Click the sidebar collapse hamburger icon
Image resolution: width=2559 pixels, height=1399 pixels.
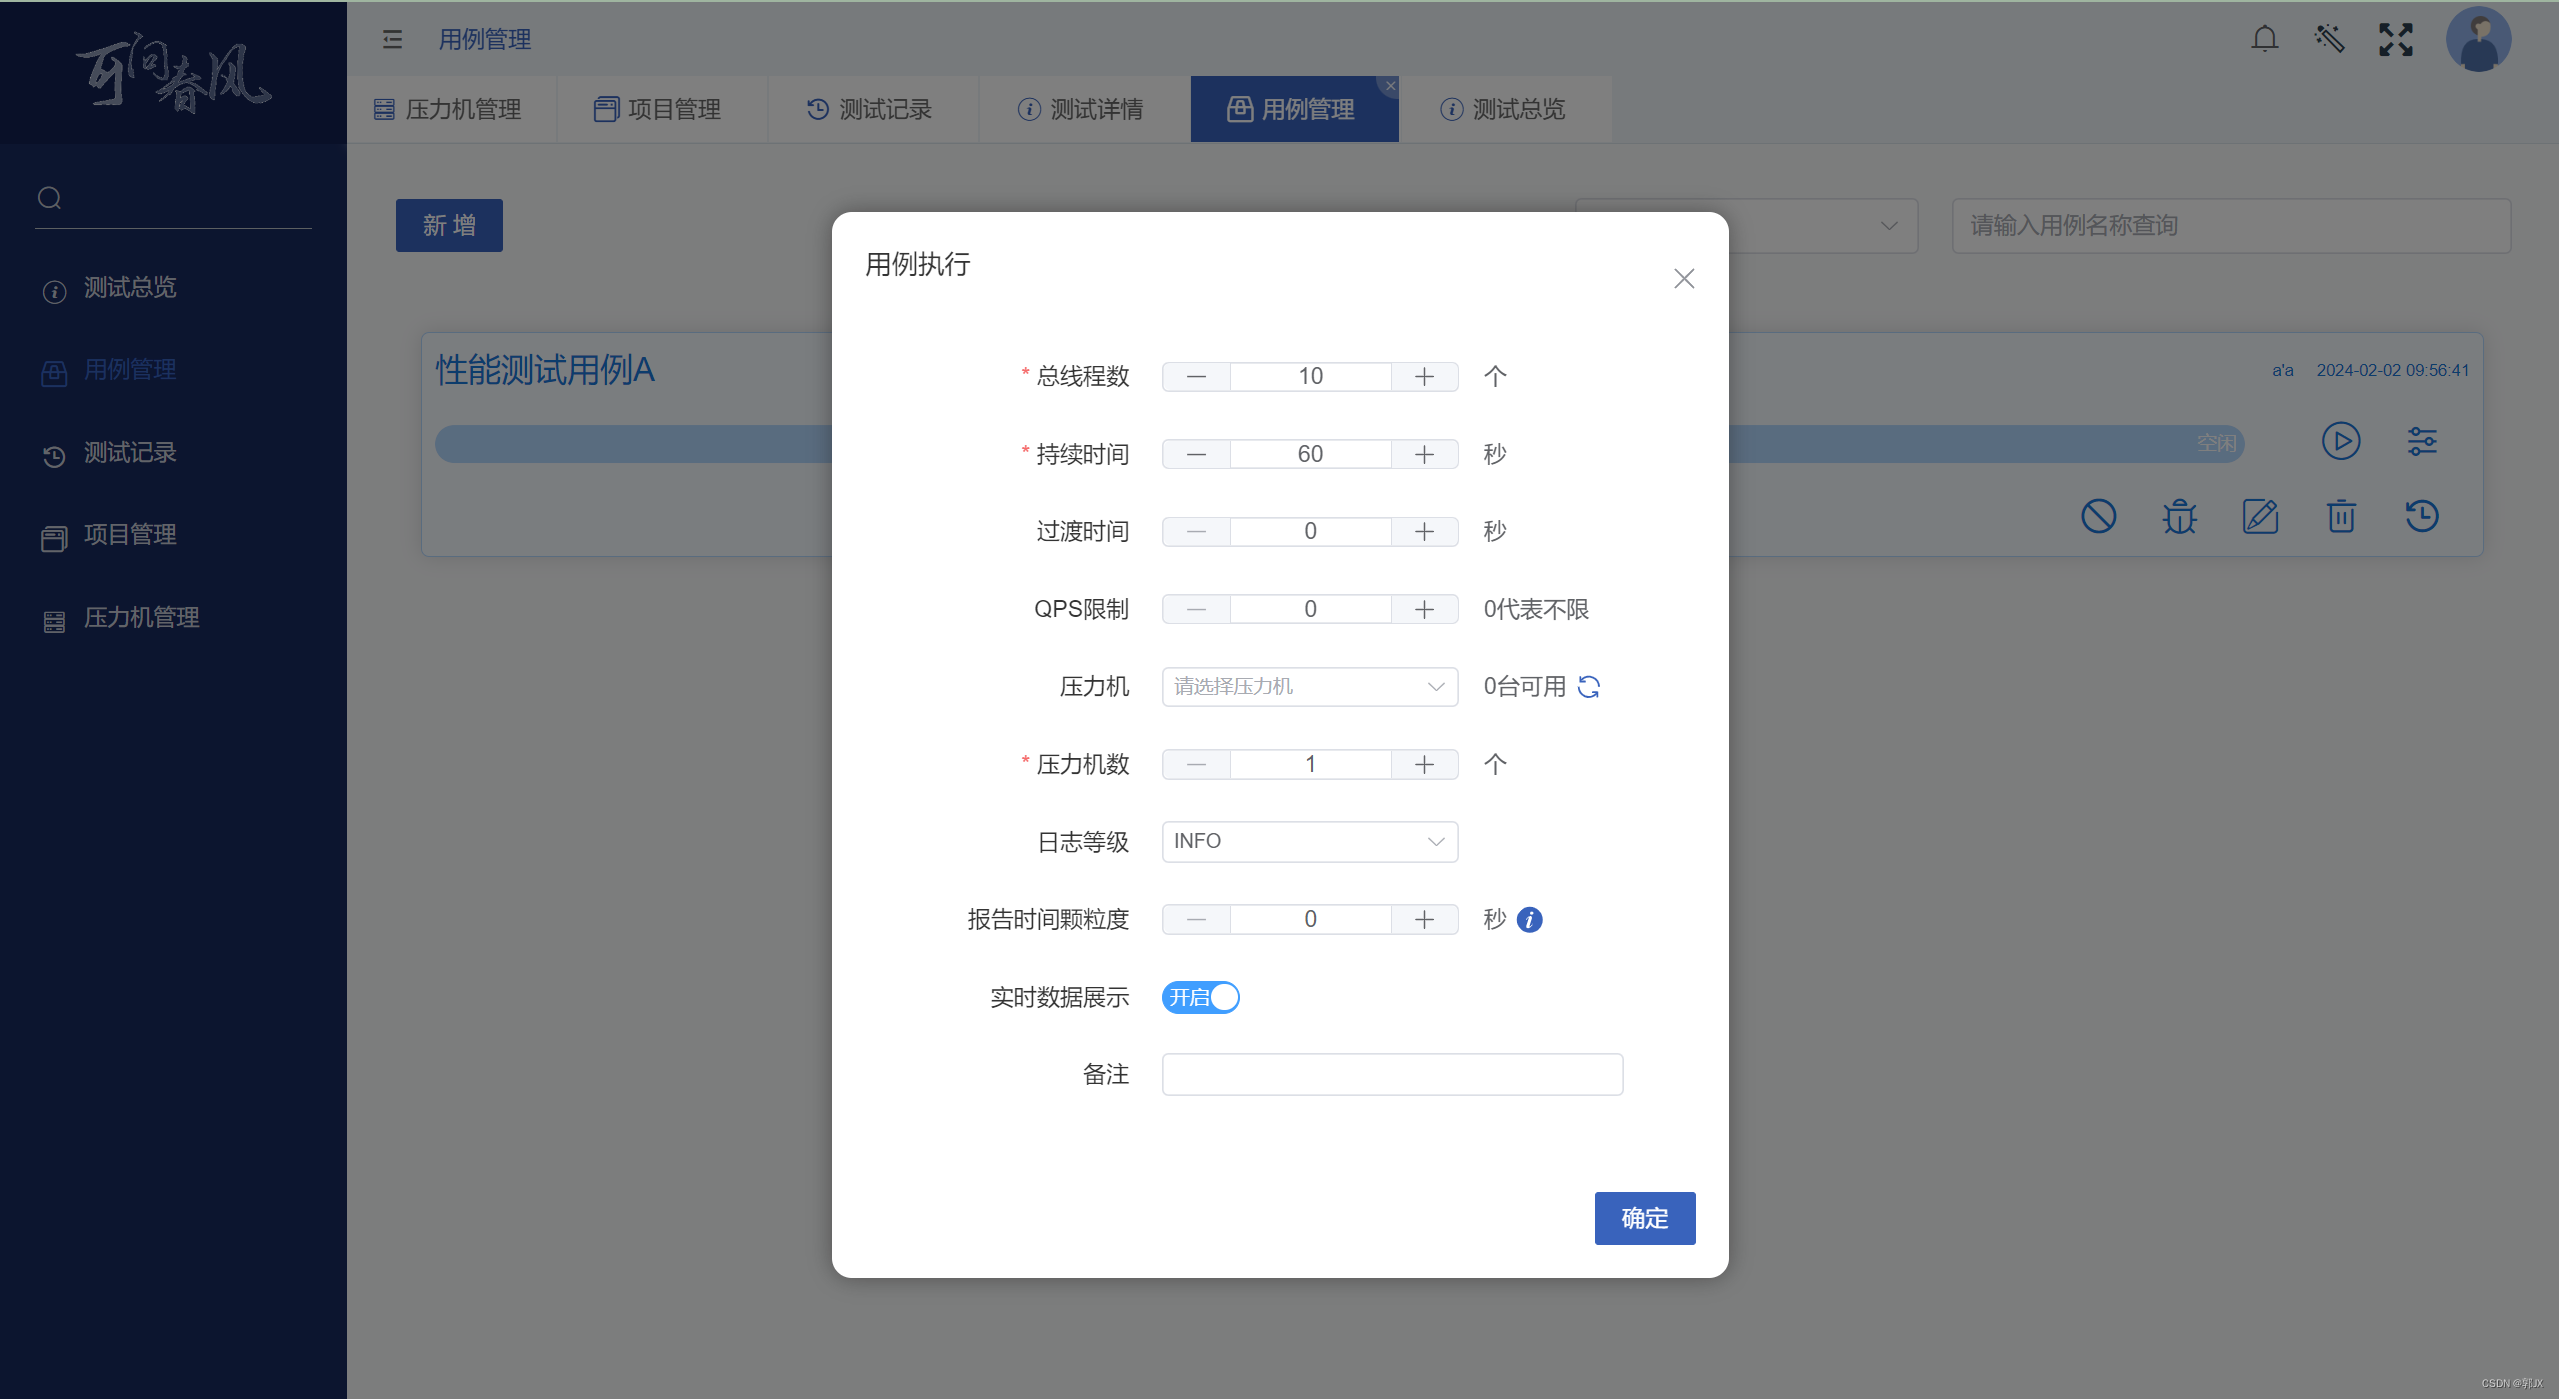[392, 39]
